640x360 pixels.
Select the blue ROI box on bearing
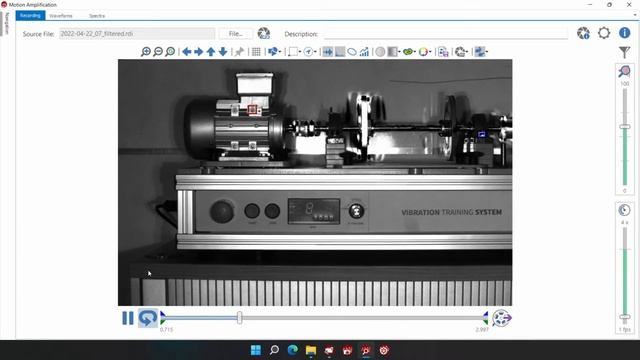(x=482, y=134)
